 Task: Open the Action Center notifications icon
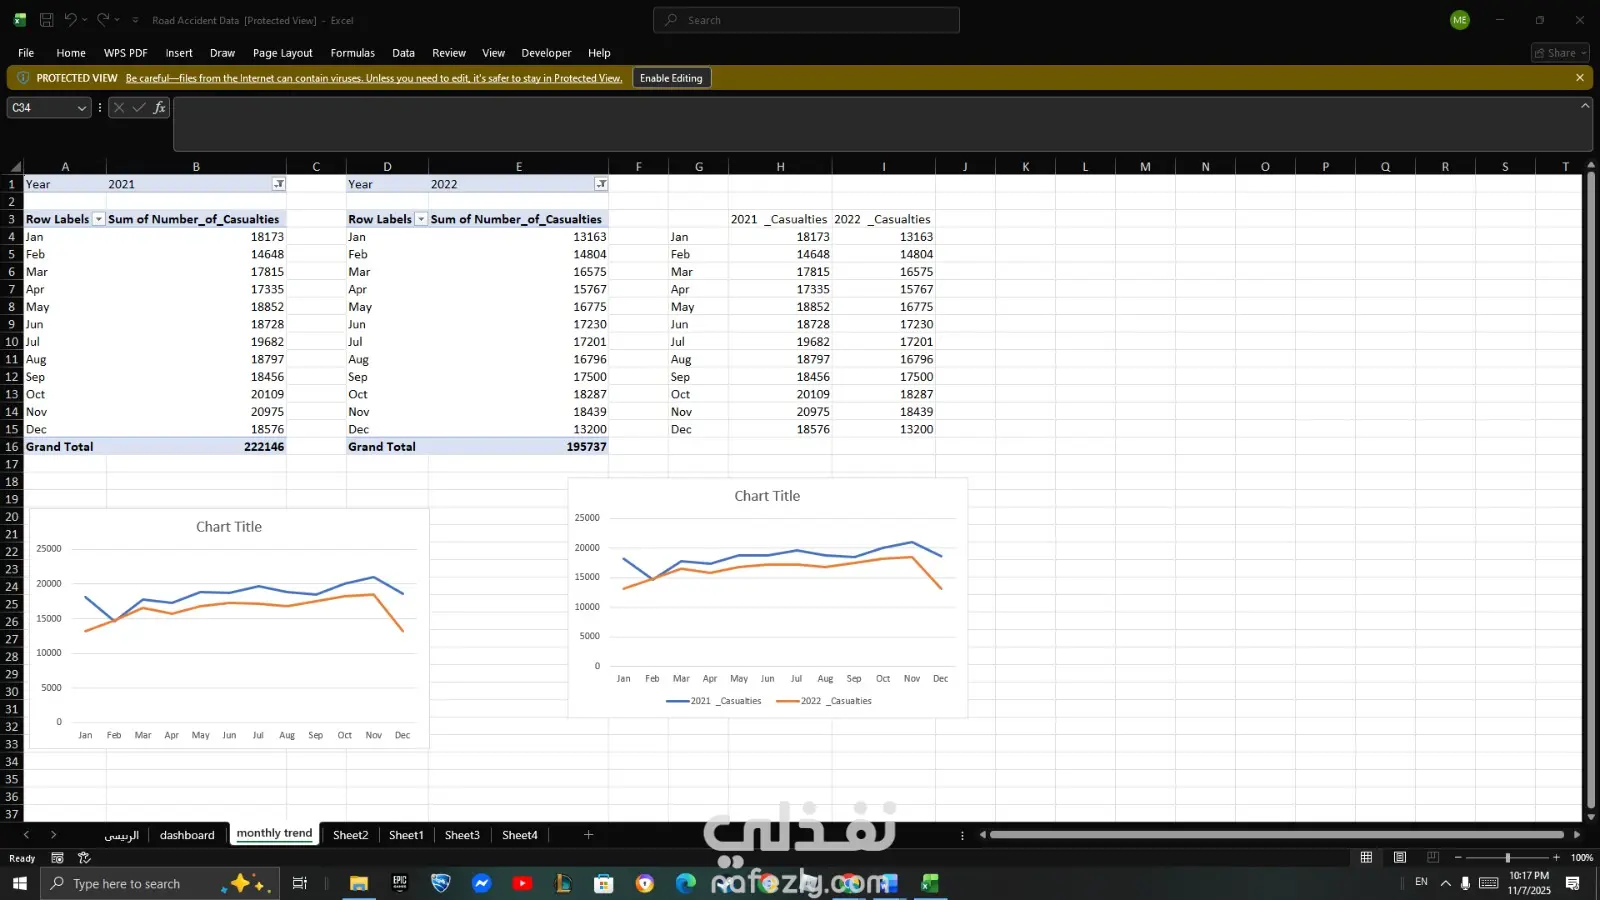[x=1573, y=883]
